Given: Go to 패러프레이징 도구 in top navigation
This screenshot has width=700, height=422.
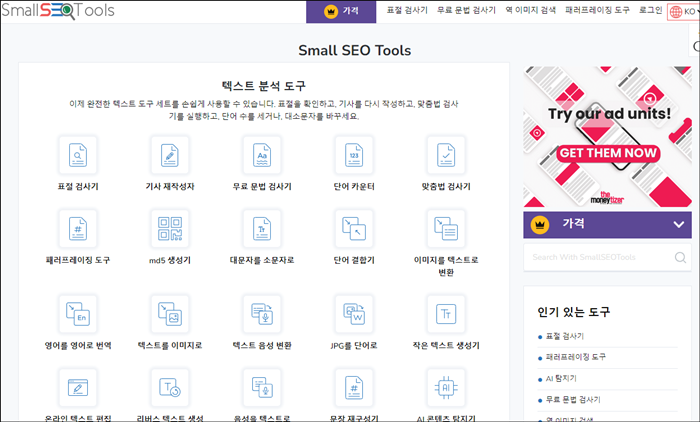Looking at the screenshot, I should click(x=597, y=10).
